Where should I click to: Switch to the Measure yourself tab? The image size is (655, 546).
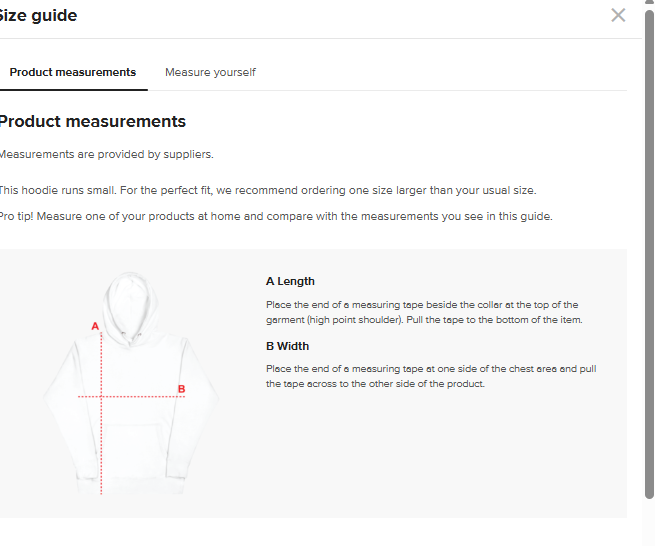tap(210, 72)
